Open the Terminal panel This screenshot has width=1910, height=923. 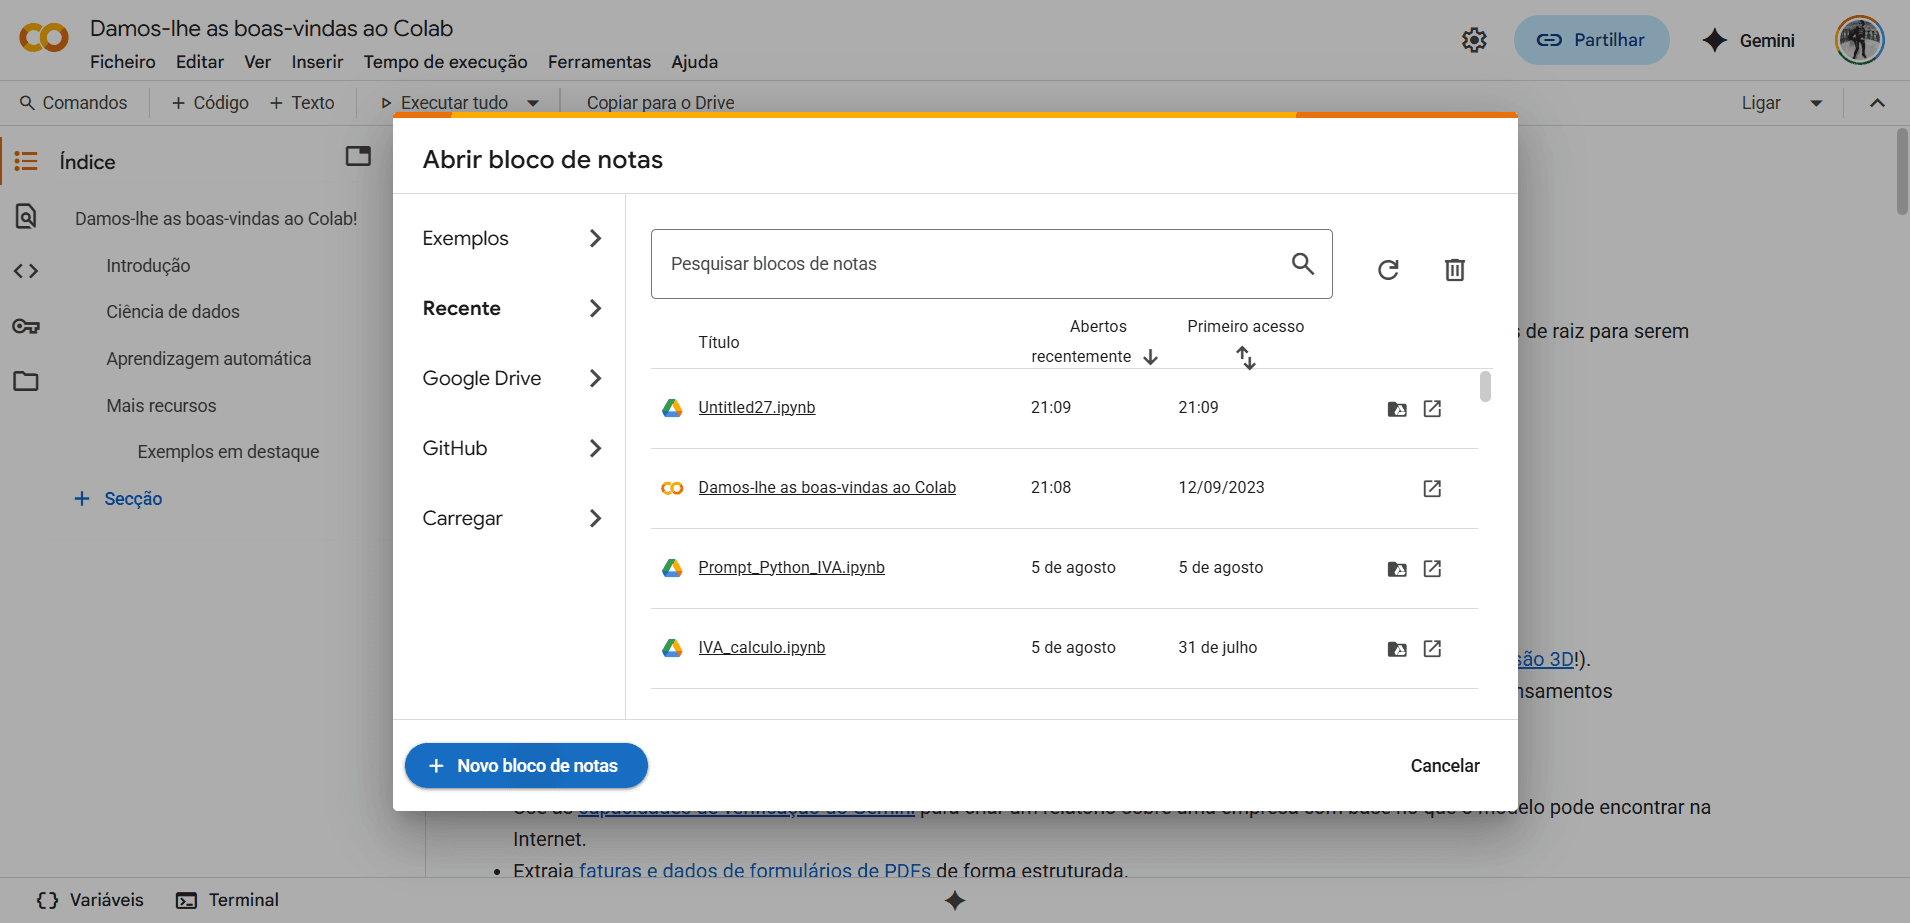228,900
